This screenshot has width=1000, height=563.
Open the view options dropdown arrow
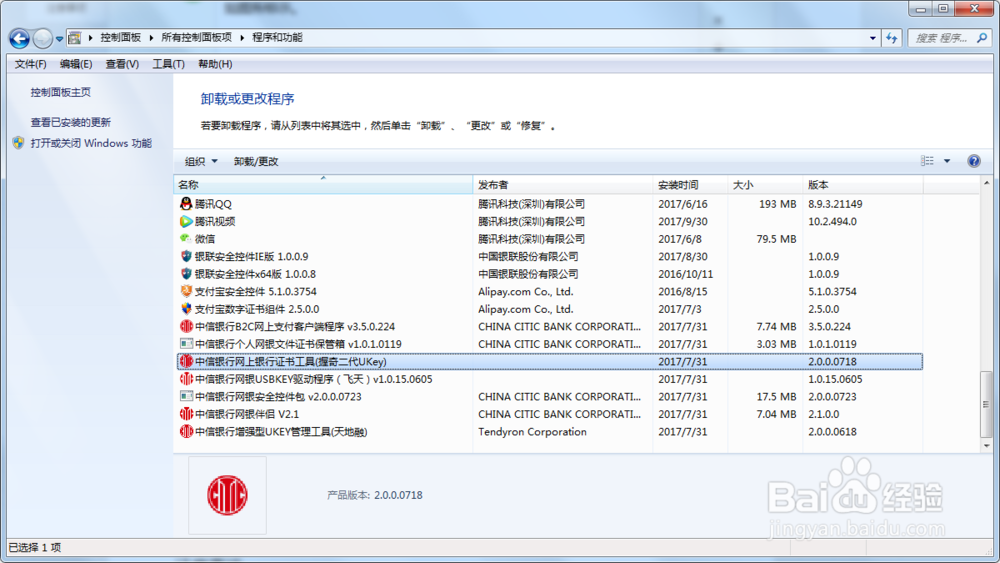pyautogui.click(x=947, y=161)
